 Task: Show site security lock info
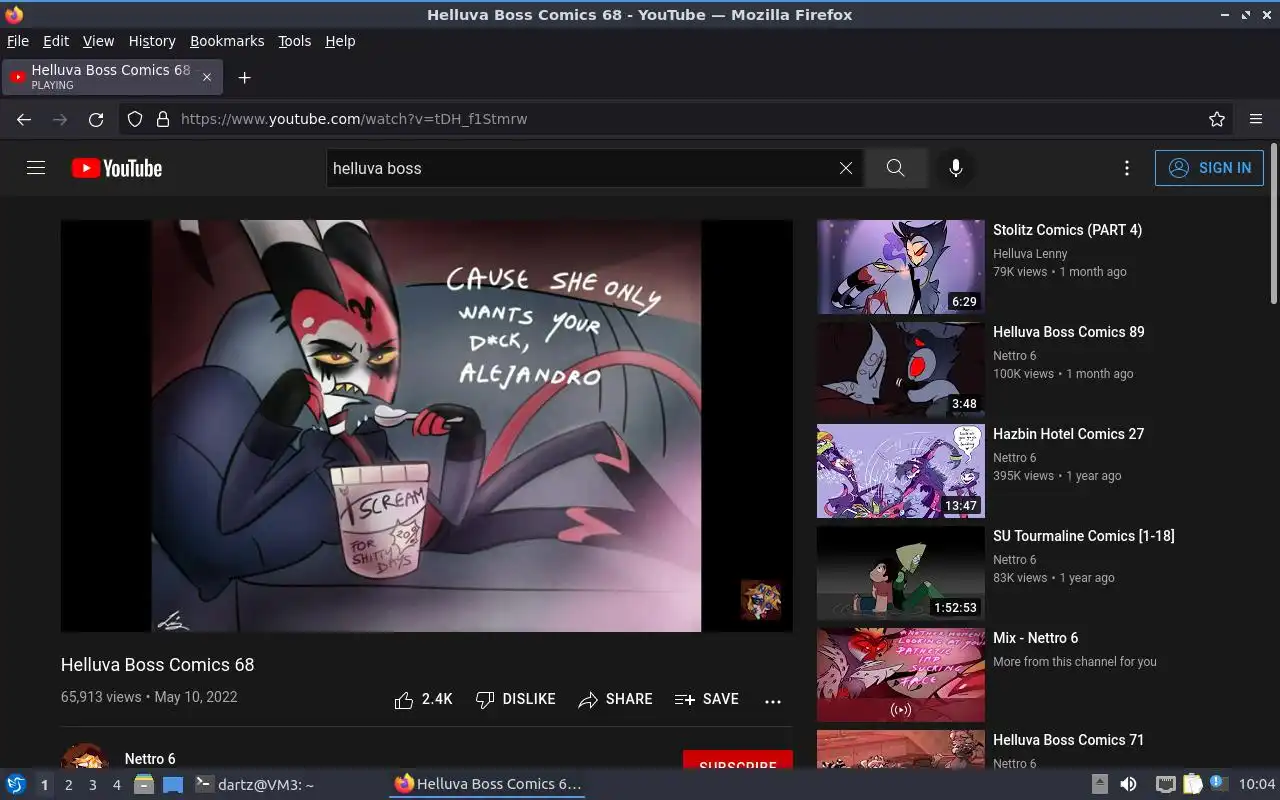(x=163, y=119)
